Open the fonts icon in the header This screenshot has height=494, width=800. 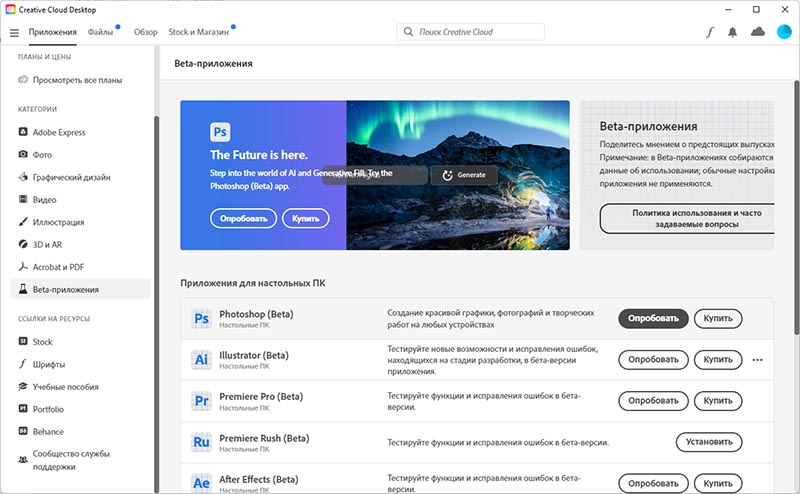[710, 32]
